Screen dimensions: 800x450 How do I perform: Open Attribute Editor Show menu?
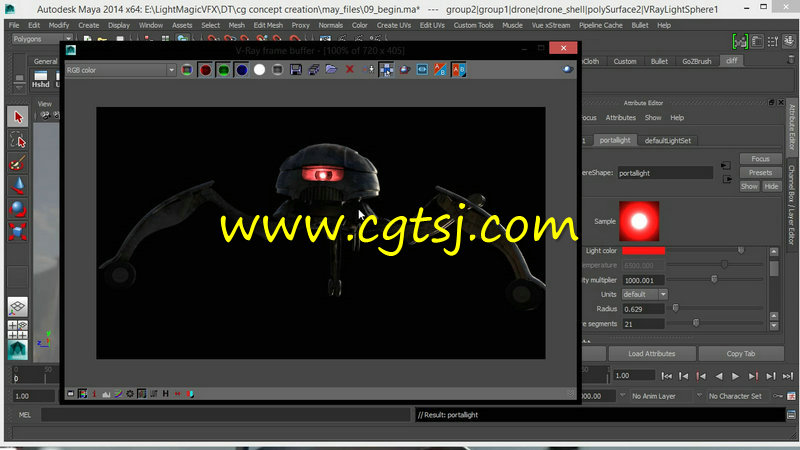653,118
